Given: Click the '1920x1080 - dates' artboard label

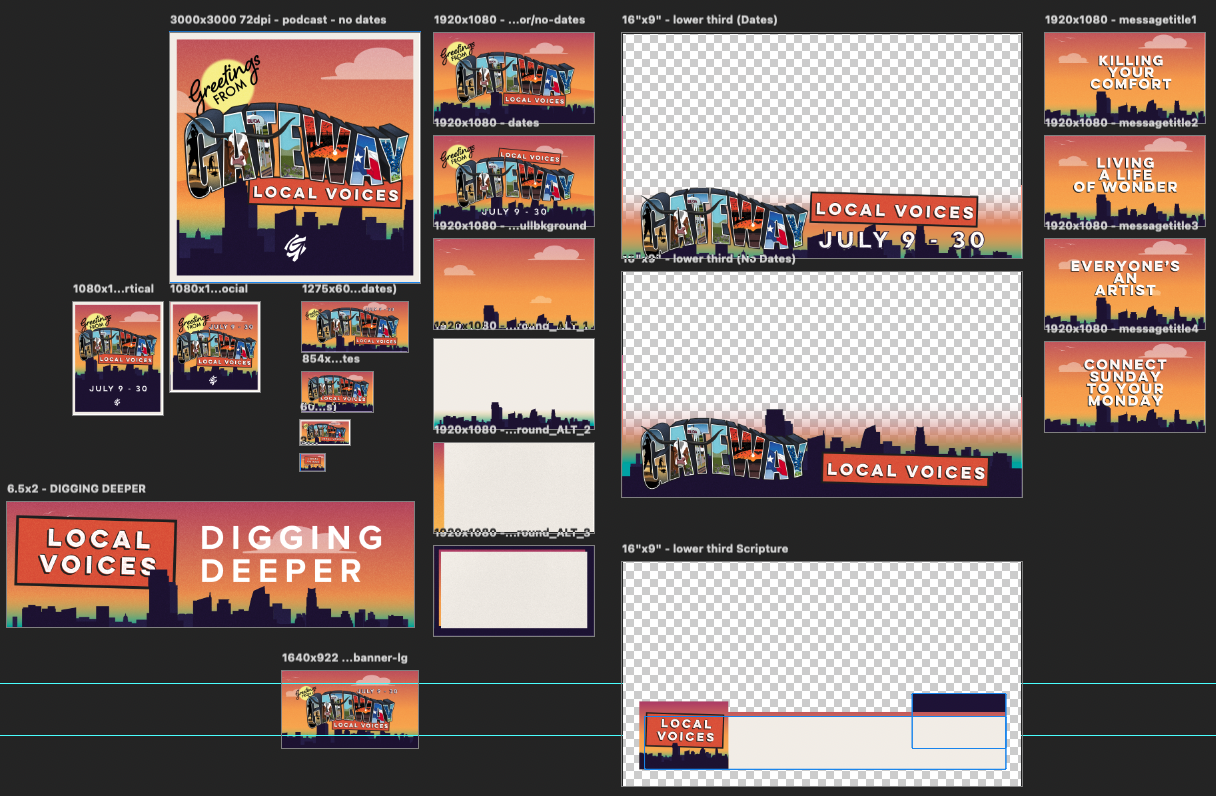Looking at the screenshot, I should (486, 123).
